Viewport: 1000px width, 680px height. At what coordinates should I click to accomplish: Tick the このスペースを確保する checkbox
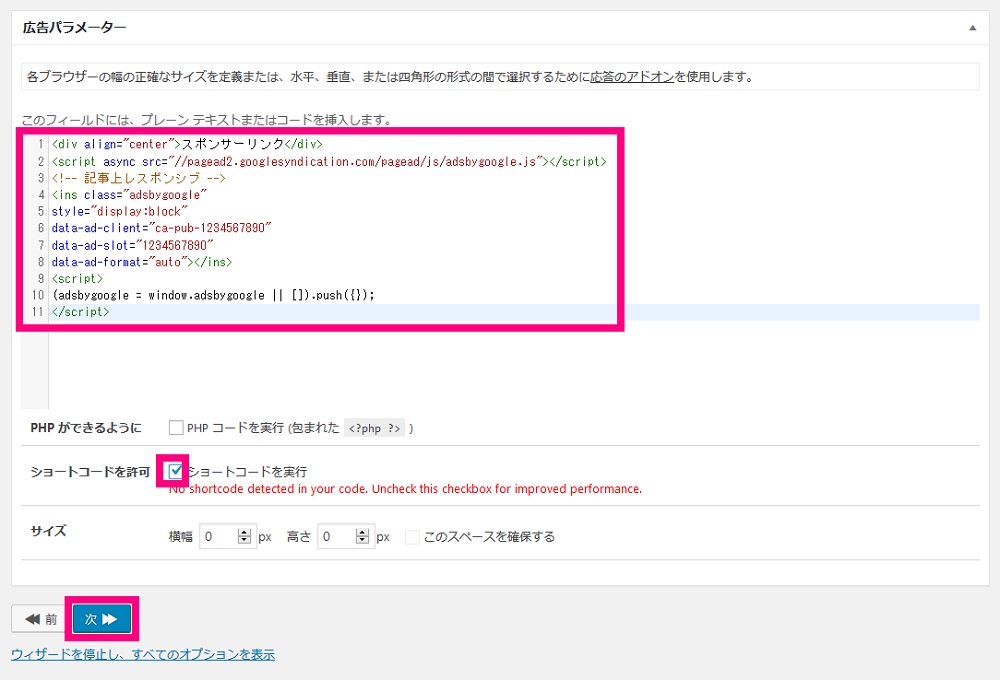[413, 537]
